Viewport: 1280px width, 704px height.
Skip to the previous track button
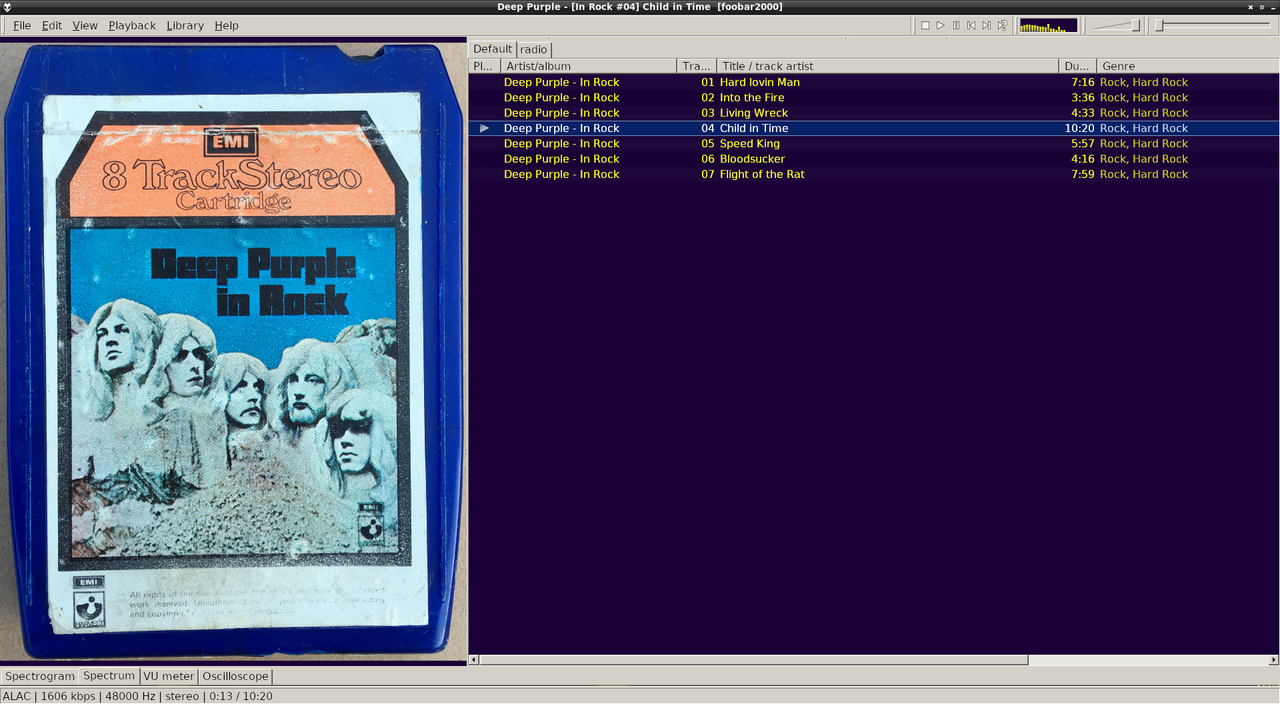tap(971, 25)
